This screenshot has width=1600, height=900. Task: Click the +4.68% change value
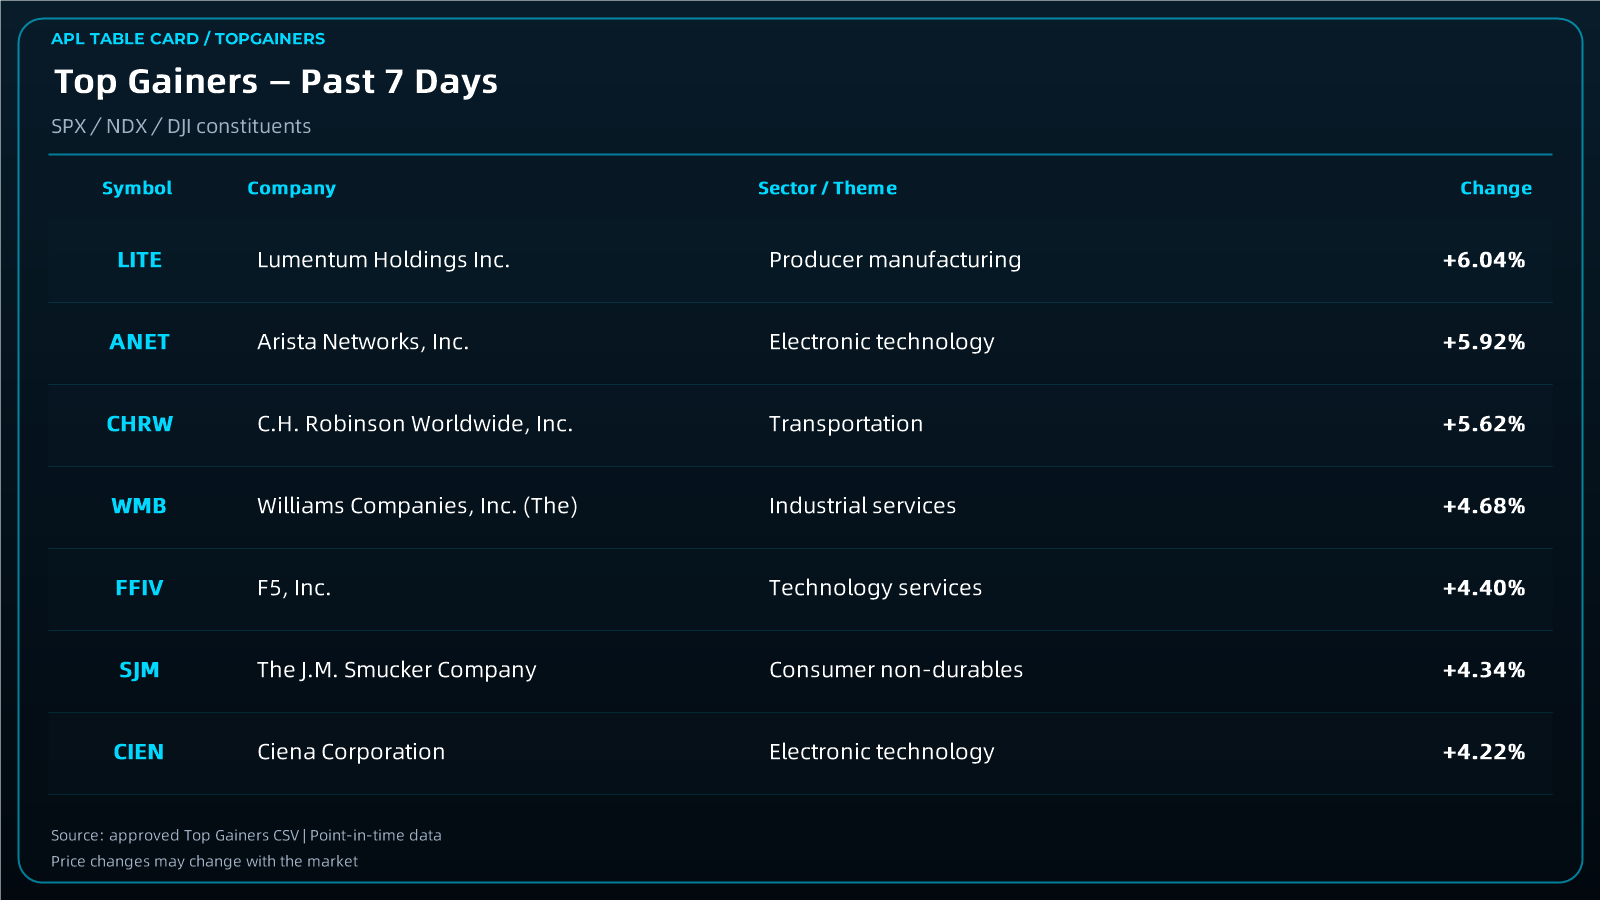pyautogui.click(x=1484, y=506)
